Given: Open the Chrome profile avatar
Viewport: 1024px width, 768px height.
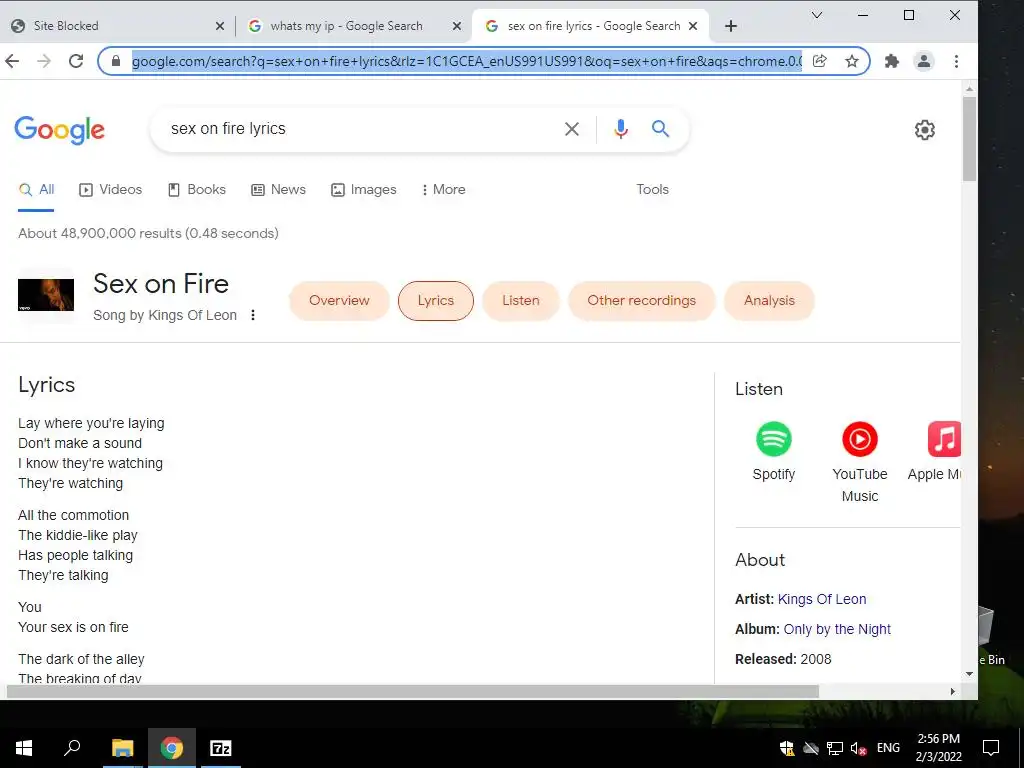Looking at the screenshot, I should [923, 61].
